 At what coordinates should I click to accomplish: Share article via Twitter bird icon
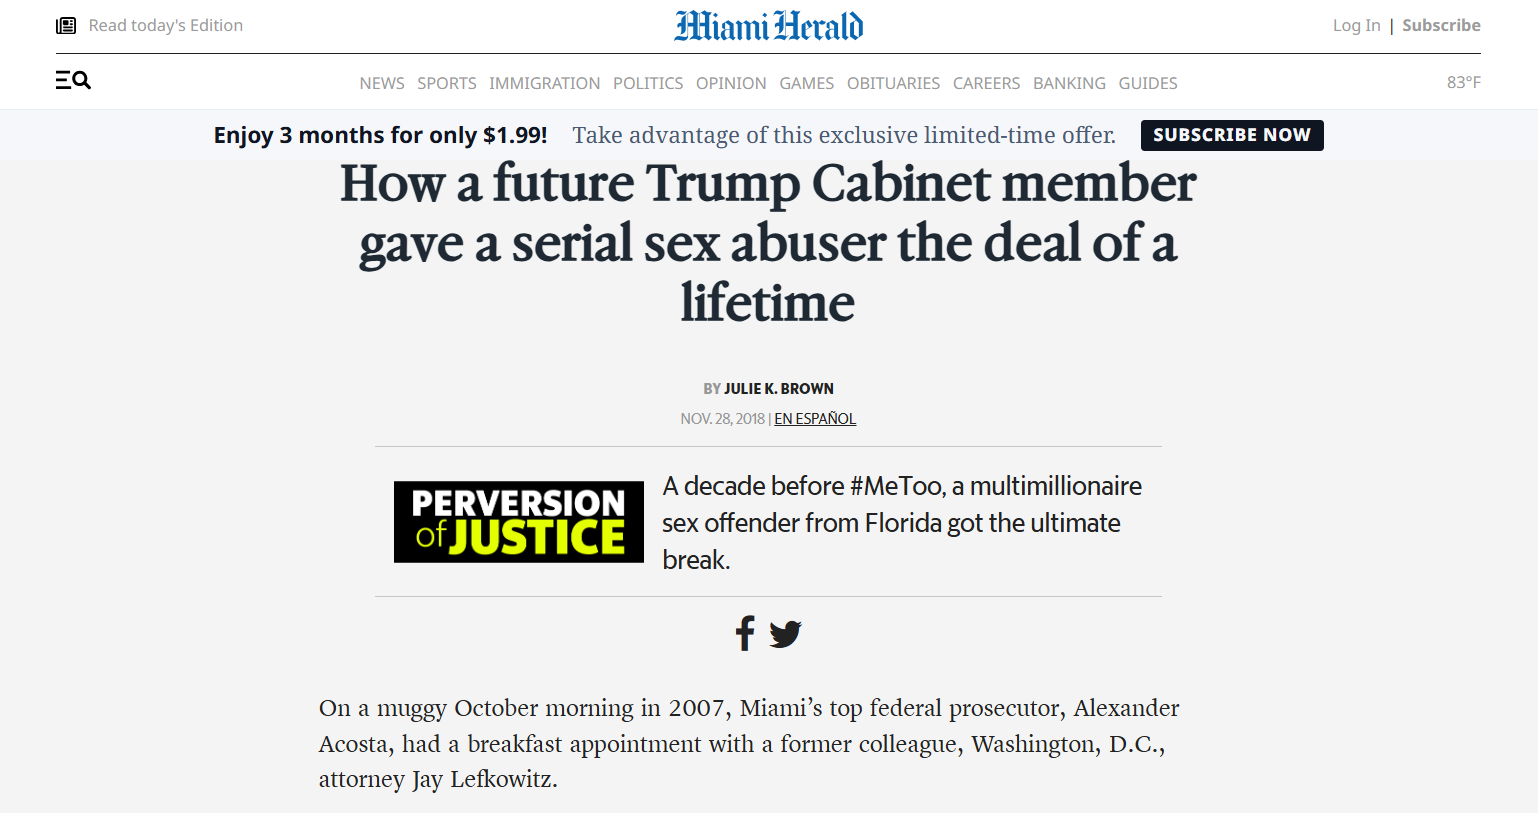(786, 634)
